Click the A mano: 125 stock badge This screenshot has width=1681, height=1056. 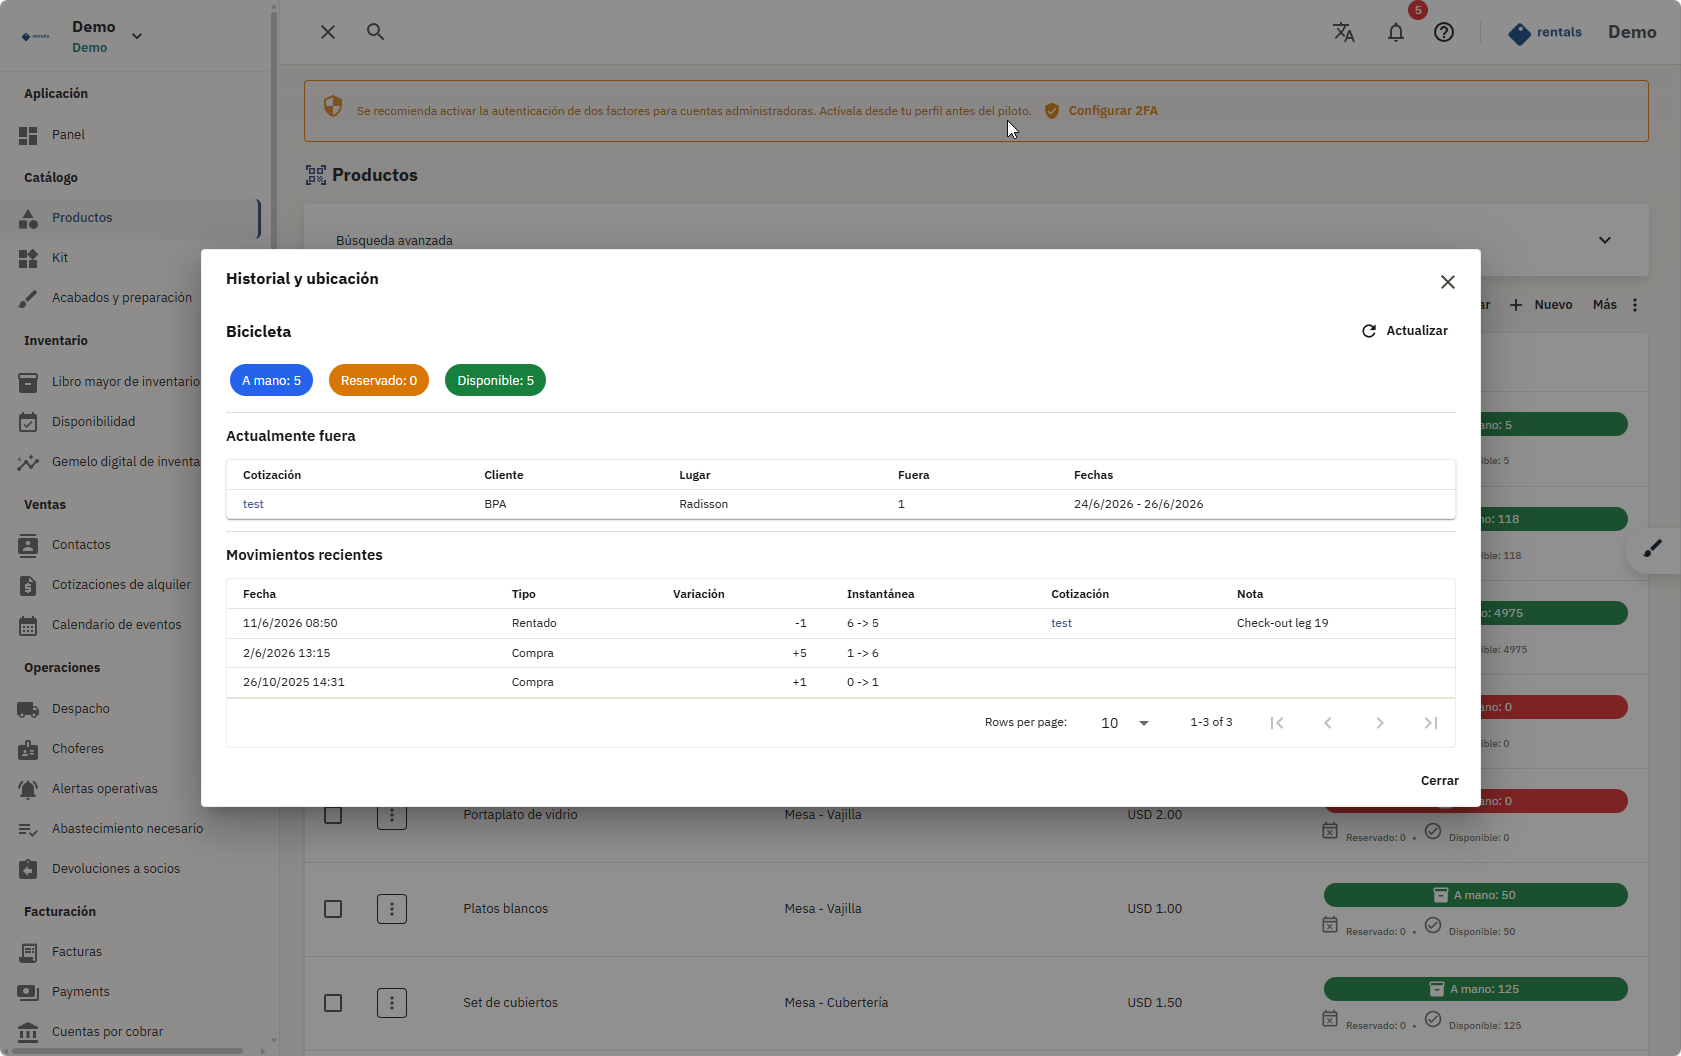pos(1475,989)
